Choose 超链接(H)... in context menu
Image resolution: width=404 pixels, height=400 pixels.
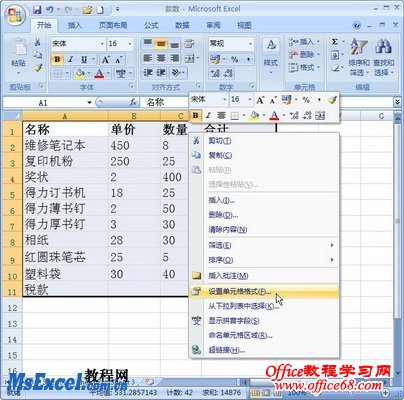[264, 350]
